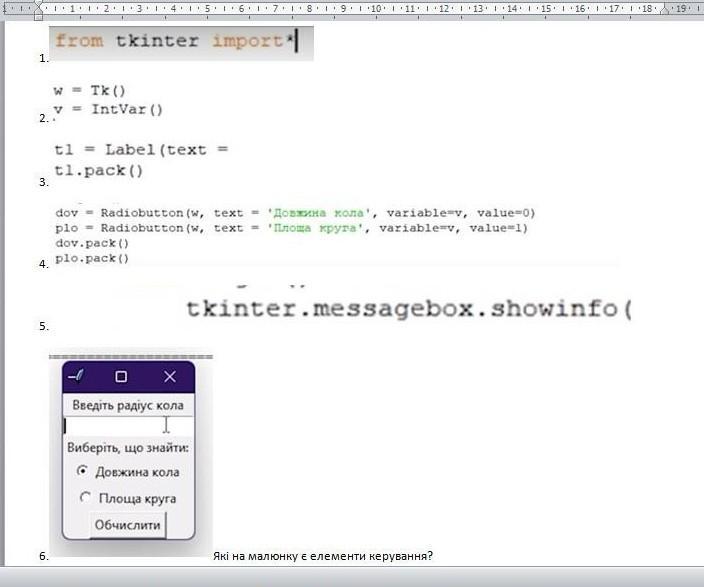Click the maximize square in tkinter window
Image resolution: width=704 pixels, height=587 pixels.
[x=121, y=376]
